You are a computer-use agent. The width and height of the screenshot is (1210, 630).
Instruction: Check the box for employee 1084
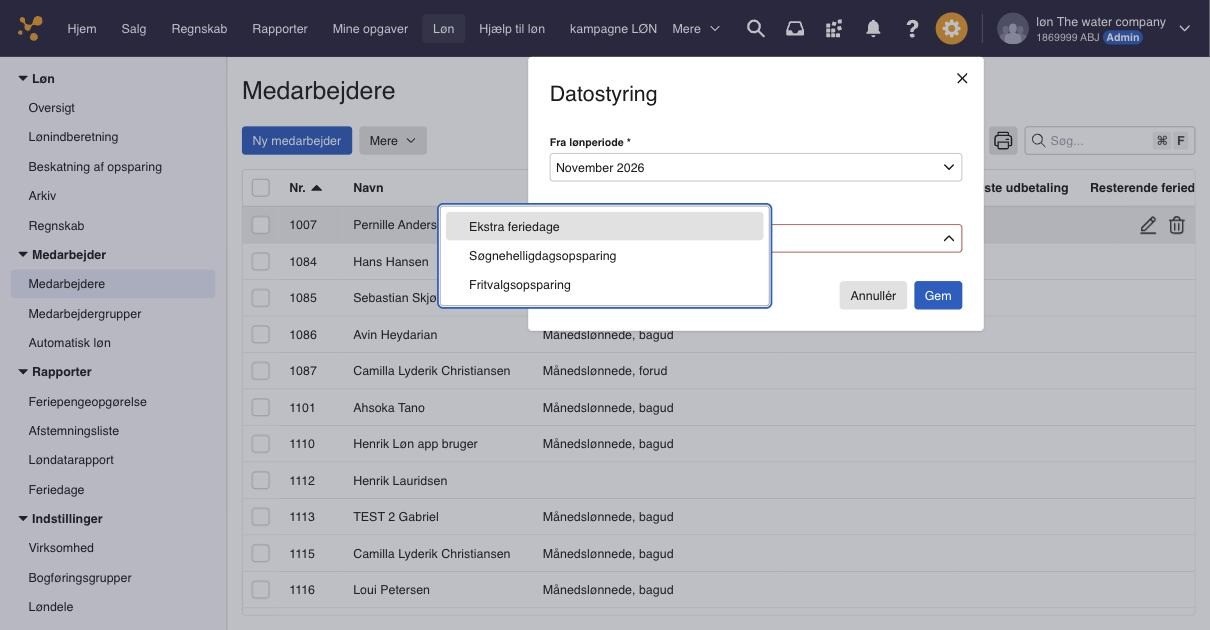tap(261, 262)
